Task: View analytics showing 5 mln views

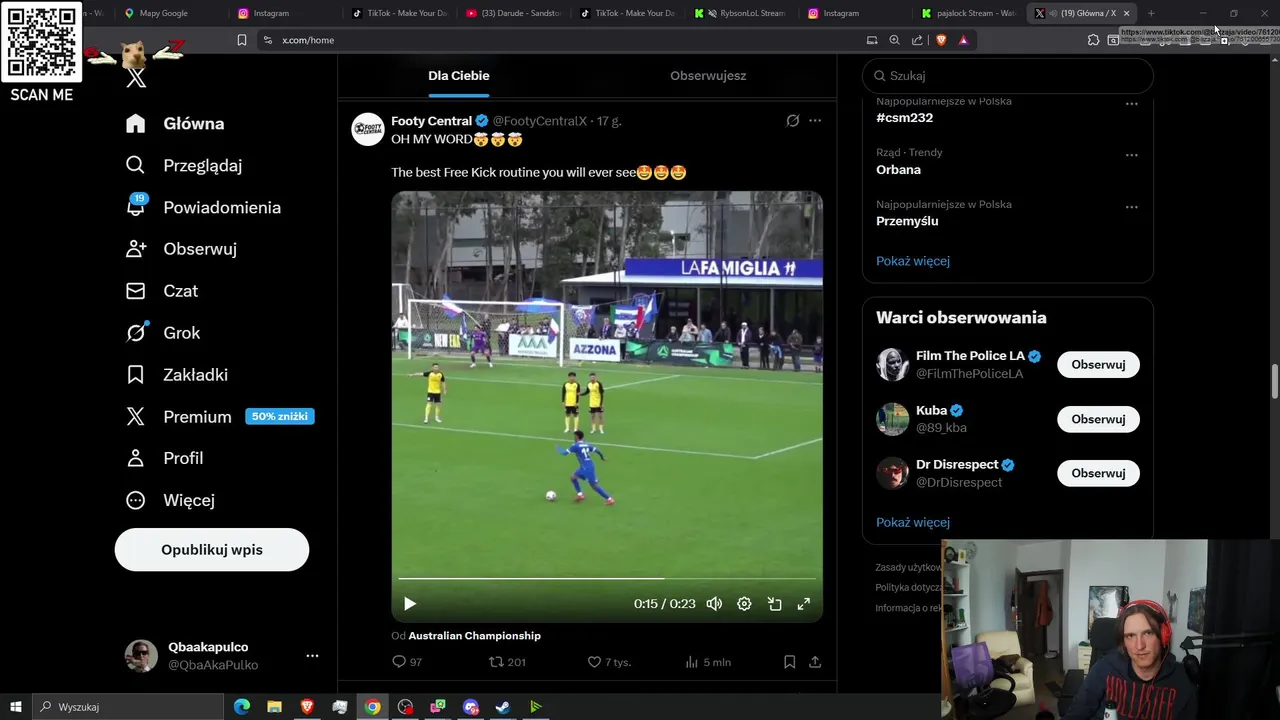Action: click(x=708, y=662)
